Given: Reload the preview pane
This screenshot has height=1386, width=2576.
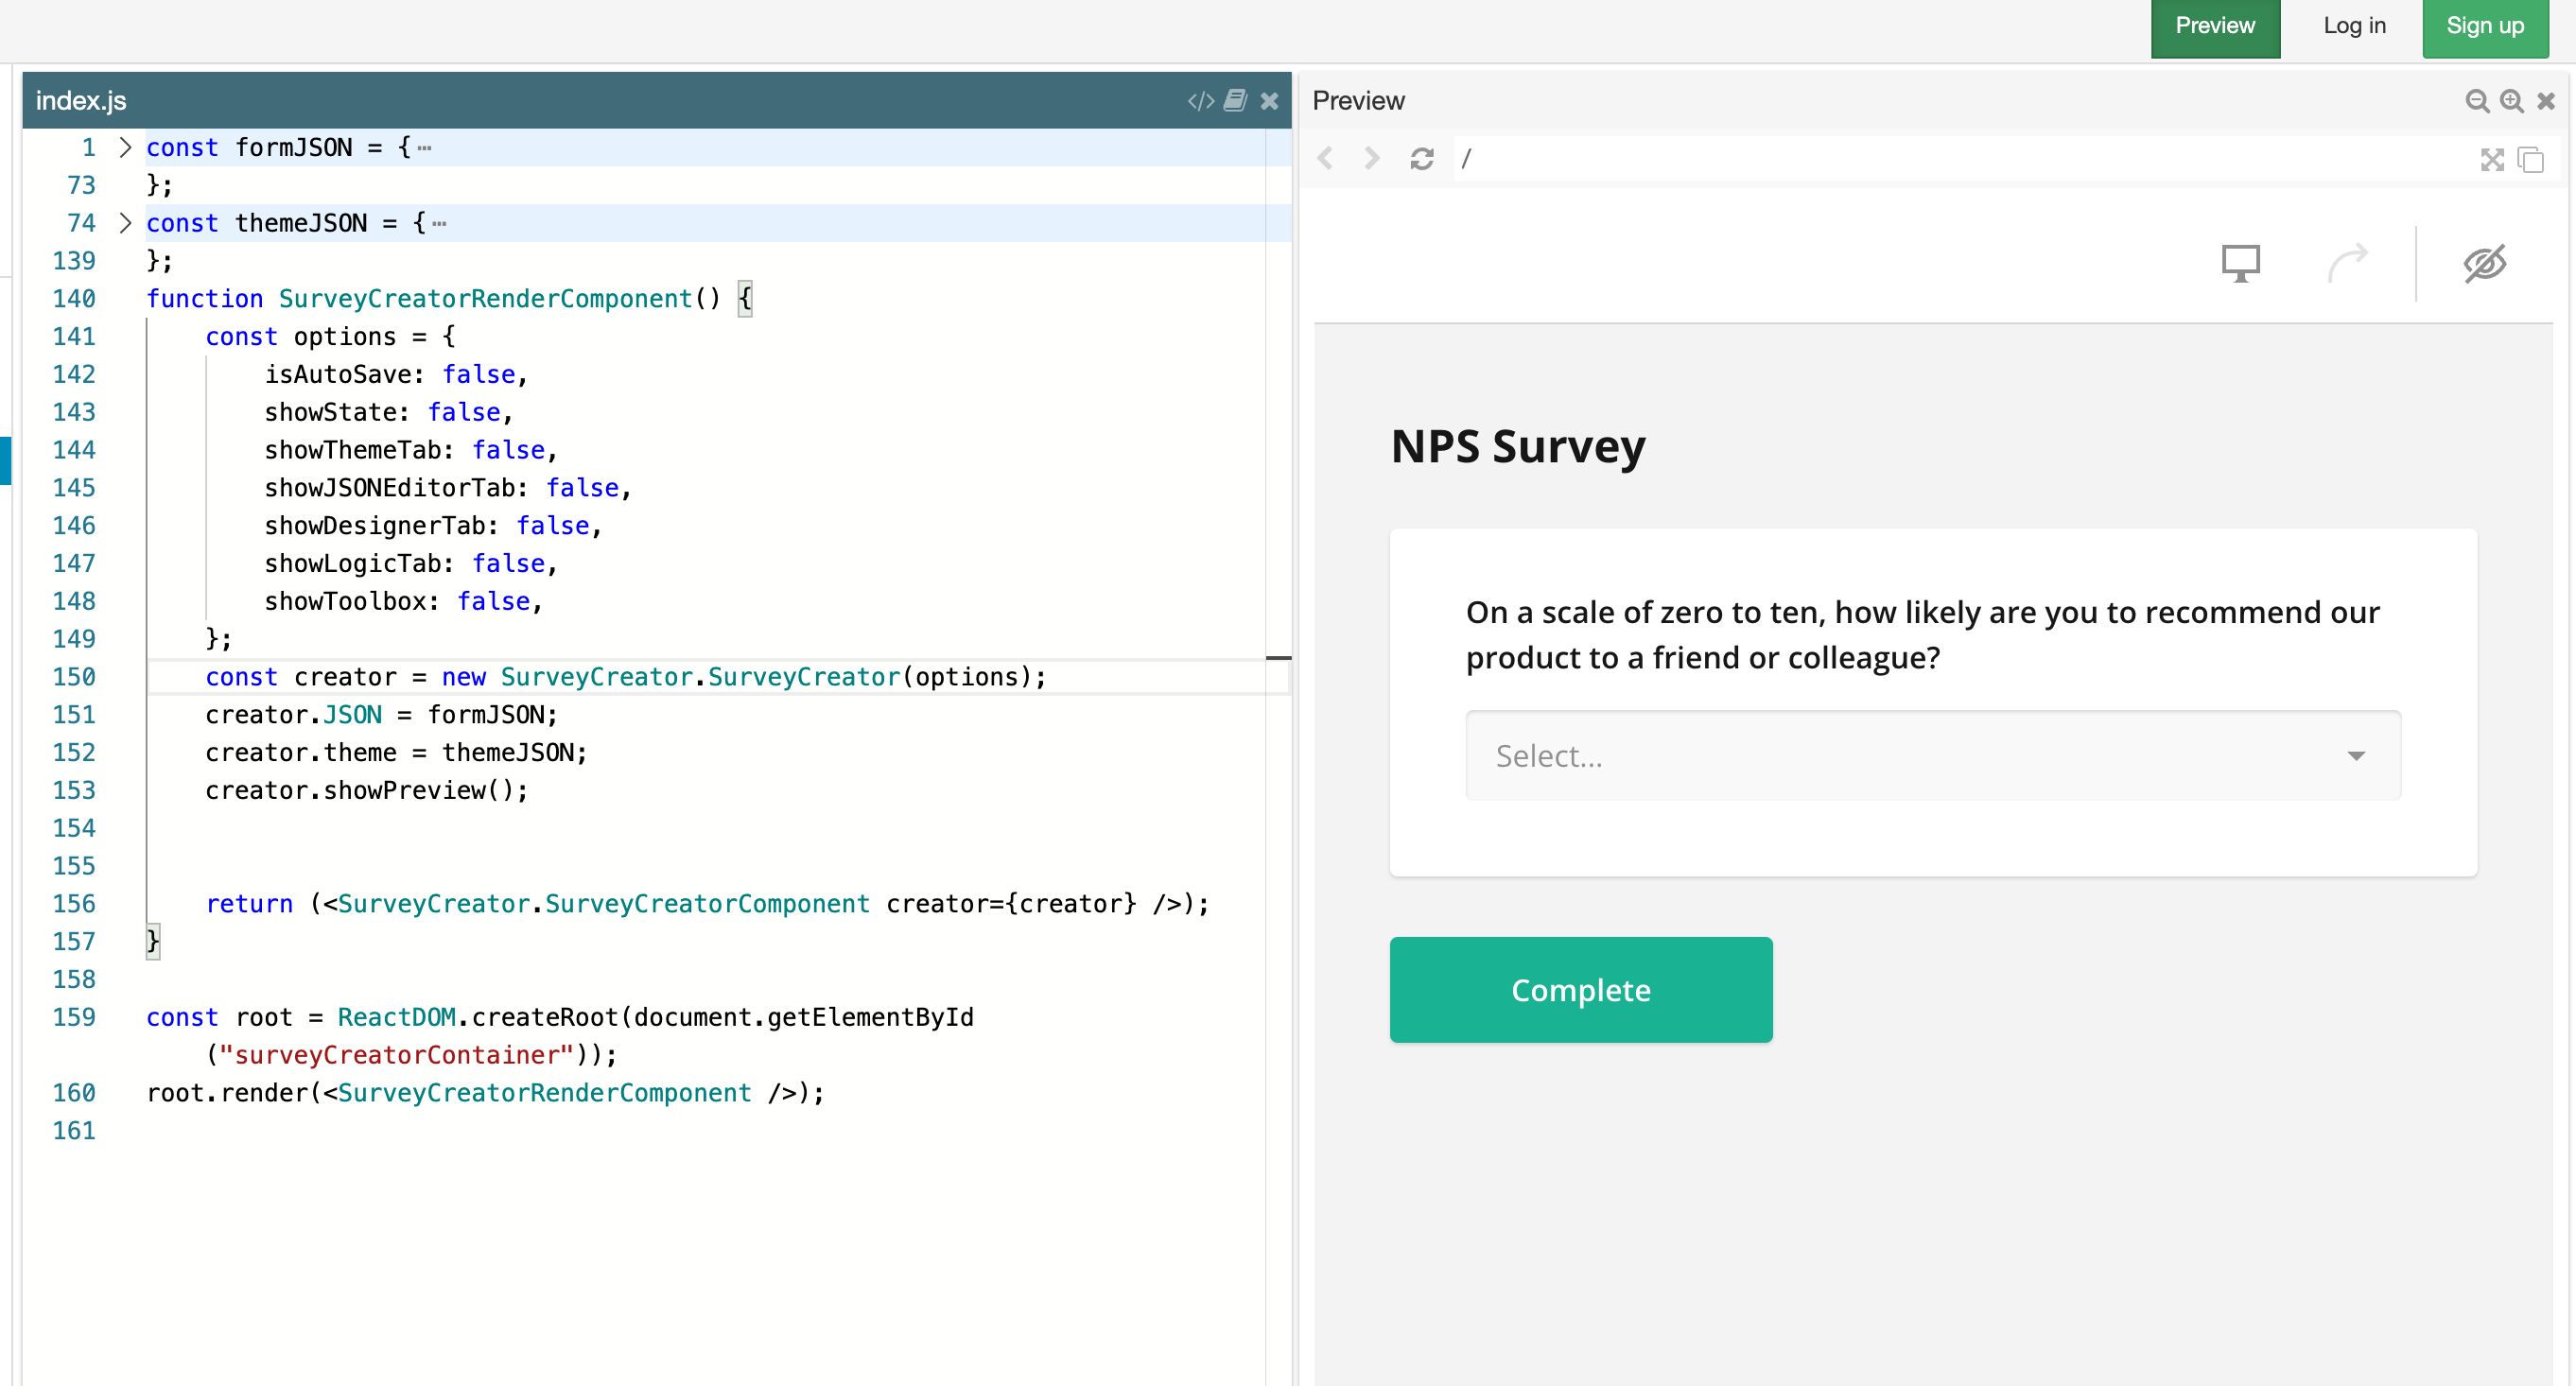Looking at the screenshot, I should [x=1422, y=158].
